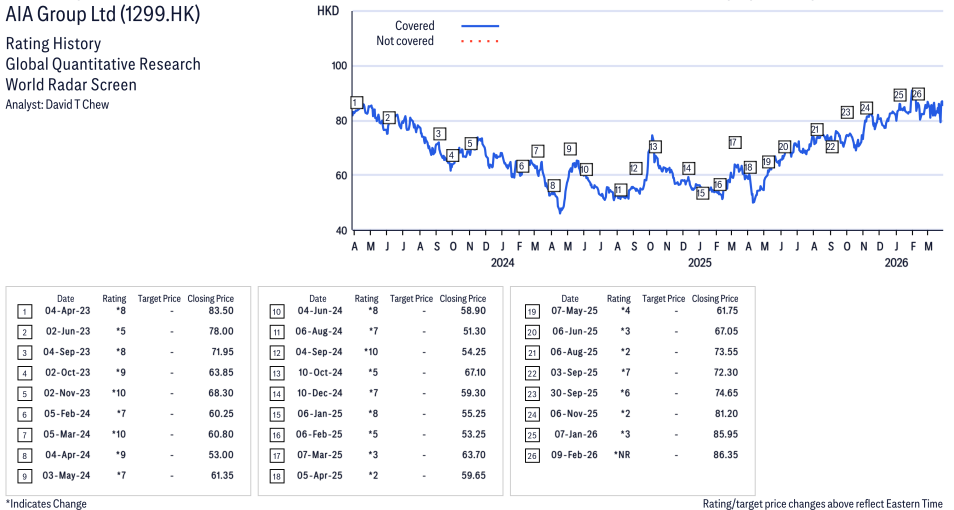The width and height of the screenshot is (954, 510).
Task: Click chart marker 1 on the price line
Action: (x=356, y=103)
